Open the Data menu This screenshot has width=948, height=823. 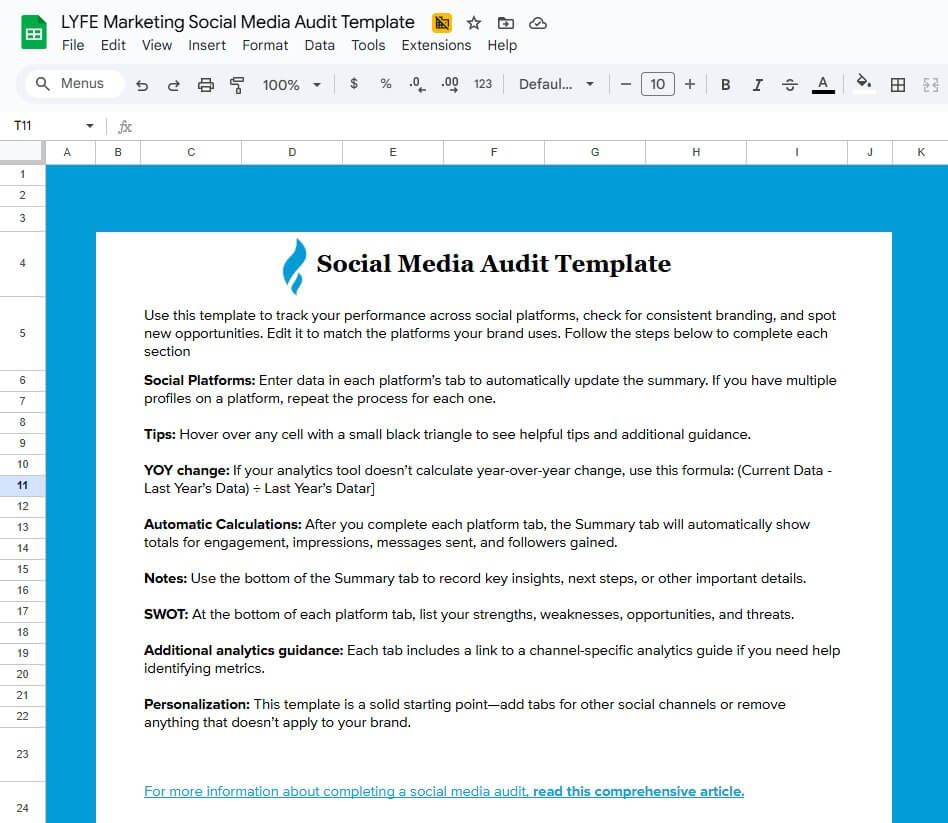[x=319, y=45]
